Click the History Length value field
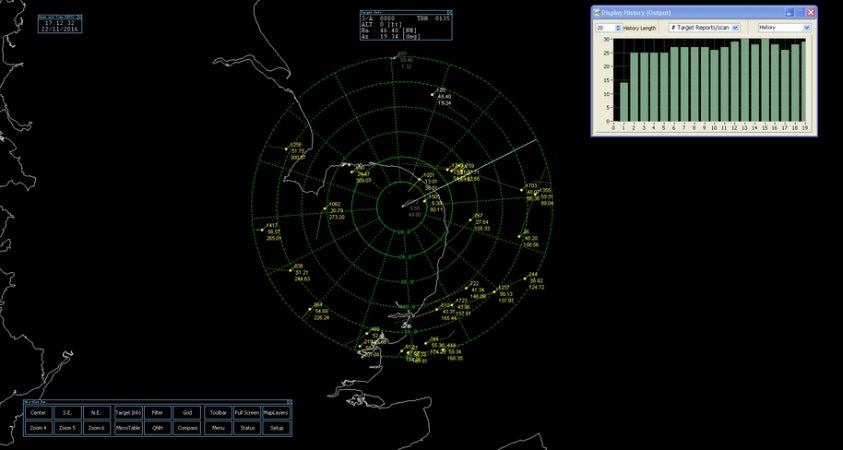Viewport: 843px width, 450px height. [x=603, y=28]
